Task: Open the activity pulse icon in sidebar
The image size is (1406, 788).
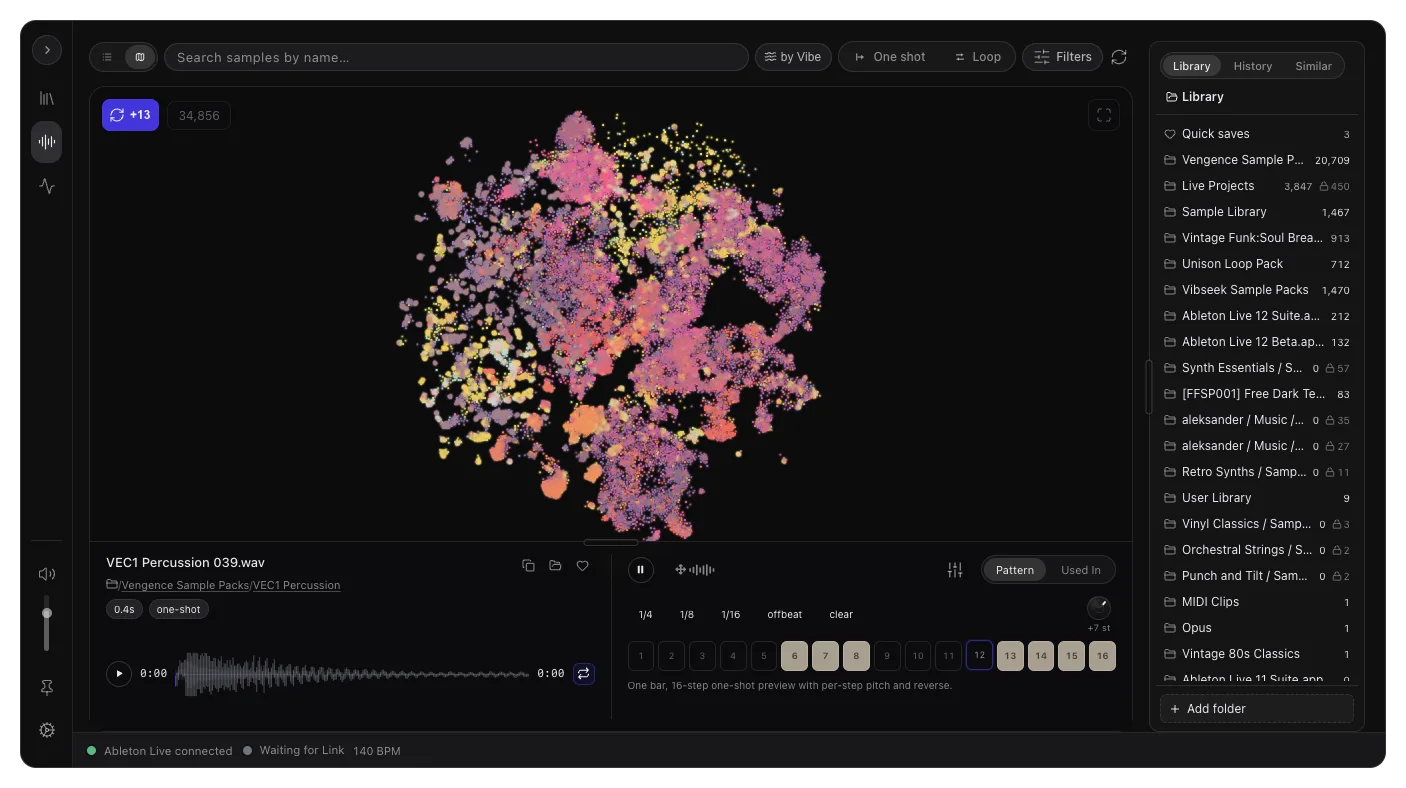Action: 47,186
